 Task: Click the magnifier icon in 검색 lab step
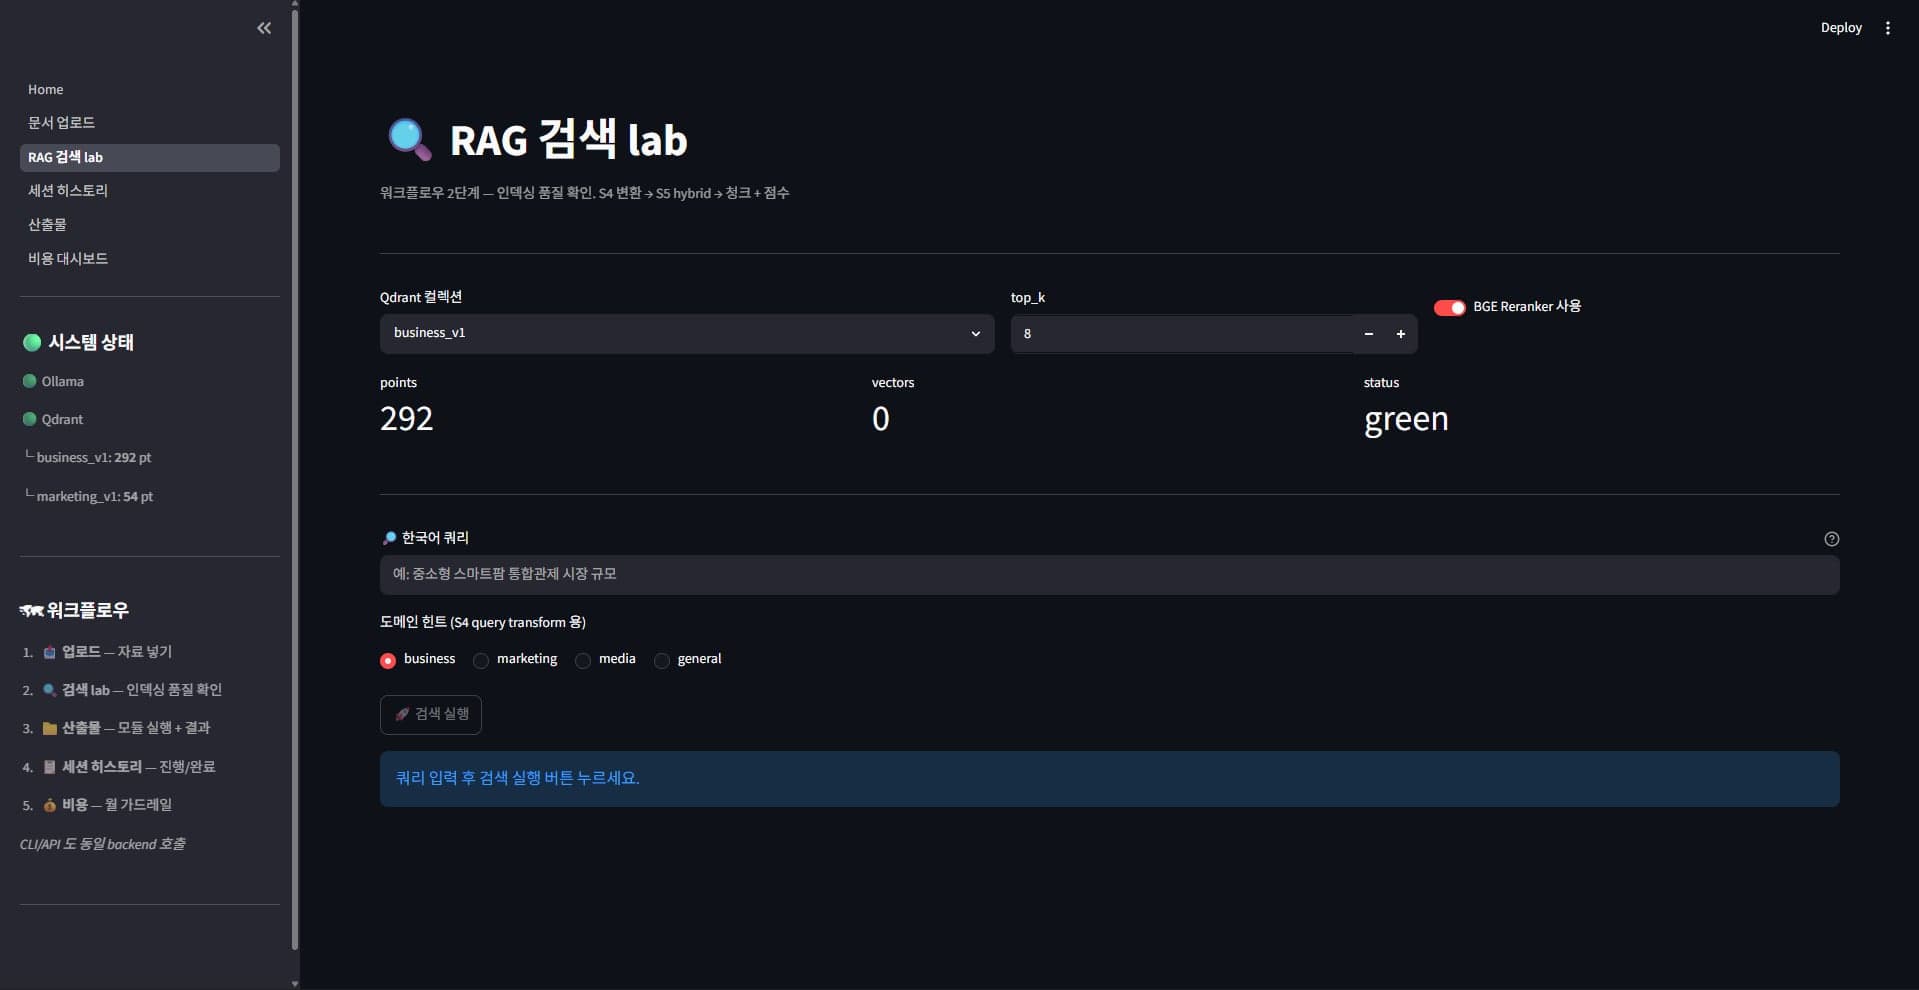click(x=49, y=690)
